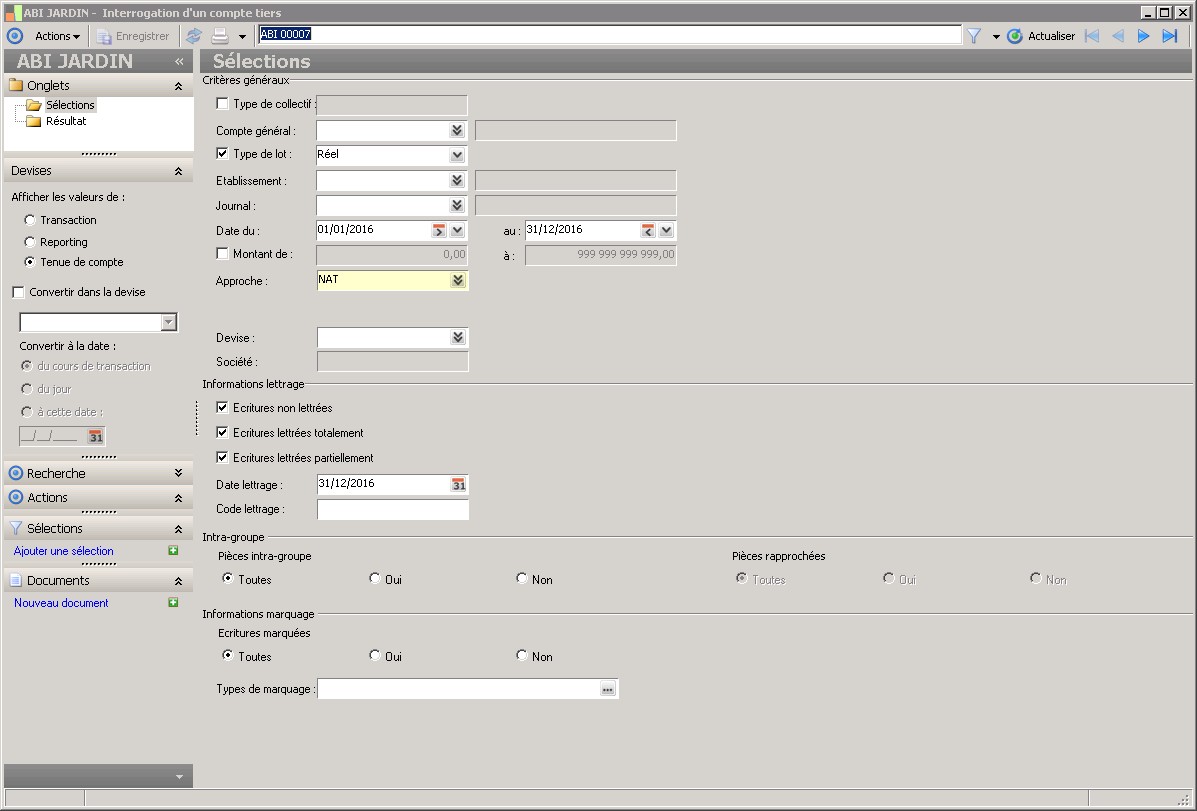Screen dimensions: 1197x811
Task: Enable Type de collectif checkbox
Action: click(222, 104)
